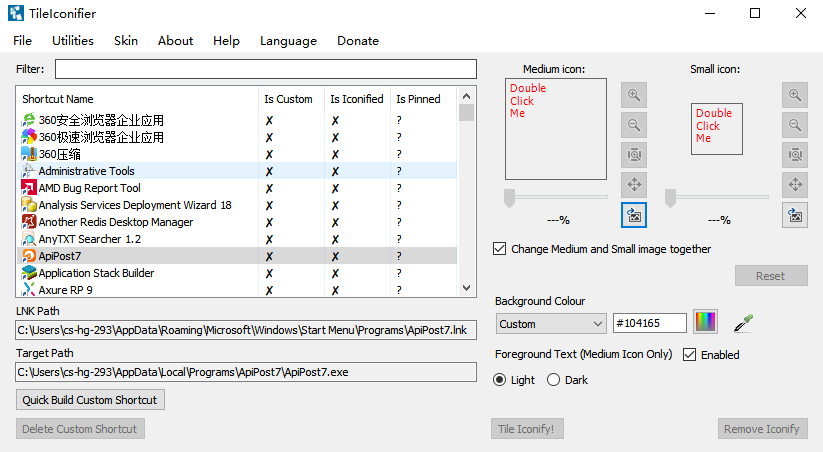The height and width of the screenshot is (452, 823).
Task: Click the medium icon zoom in button
Action: [x=634, y=95]
